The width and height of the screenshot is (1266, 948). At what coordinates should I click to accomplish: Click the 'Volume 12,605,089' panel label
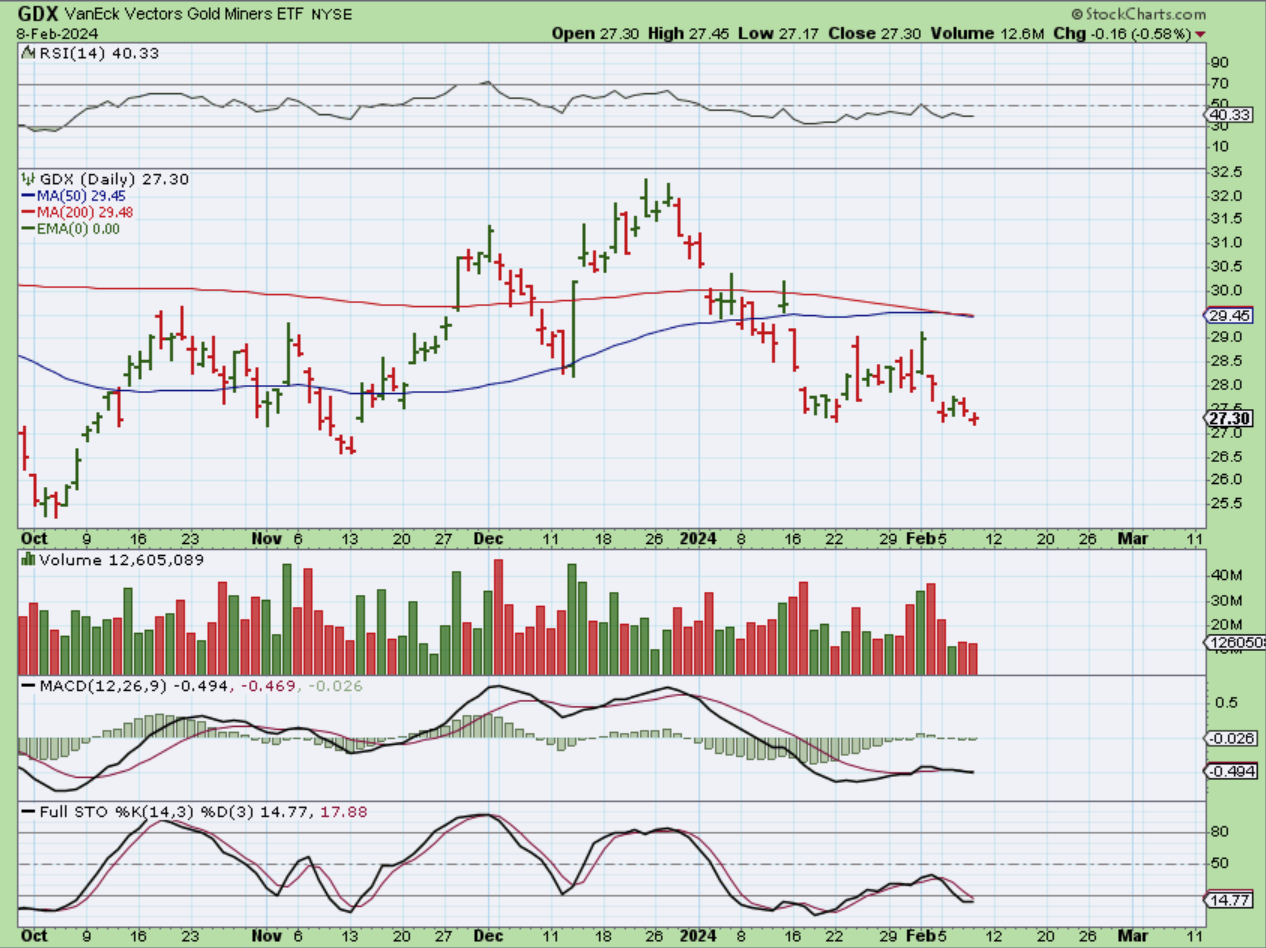[x=122, y=560]
